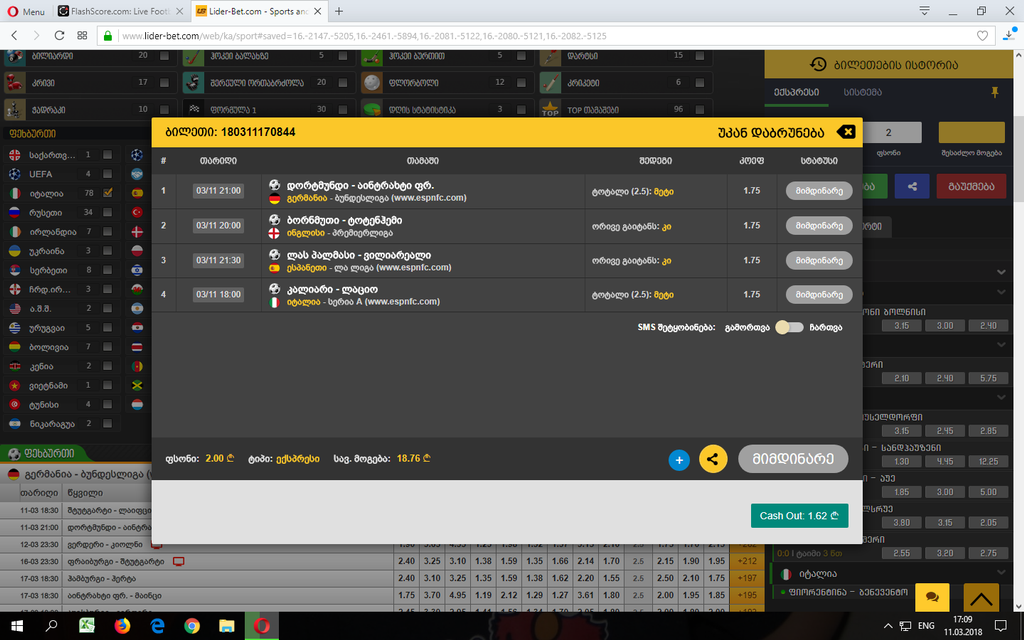Show hidden system tray icons chevron
This screenshot has width=1024, height=640.
coord(887,626)
